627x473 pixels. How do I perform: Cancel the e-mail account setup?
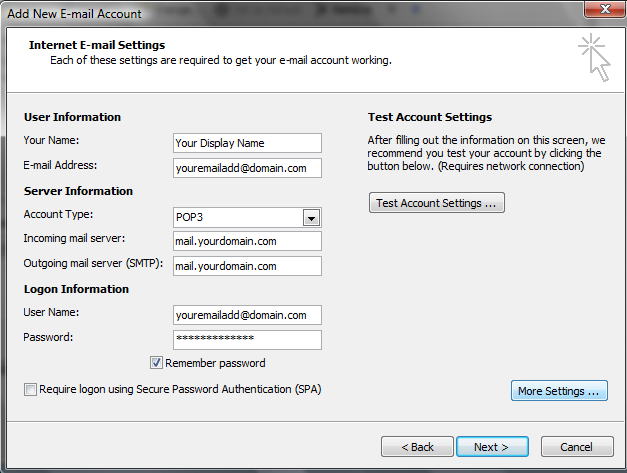(x=576, y=446)
